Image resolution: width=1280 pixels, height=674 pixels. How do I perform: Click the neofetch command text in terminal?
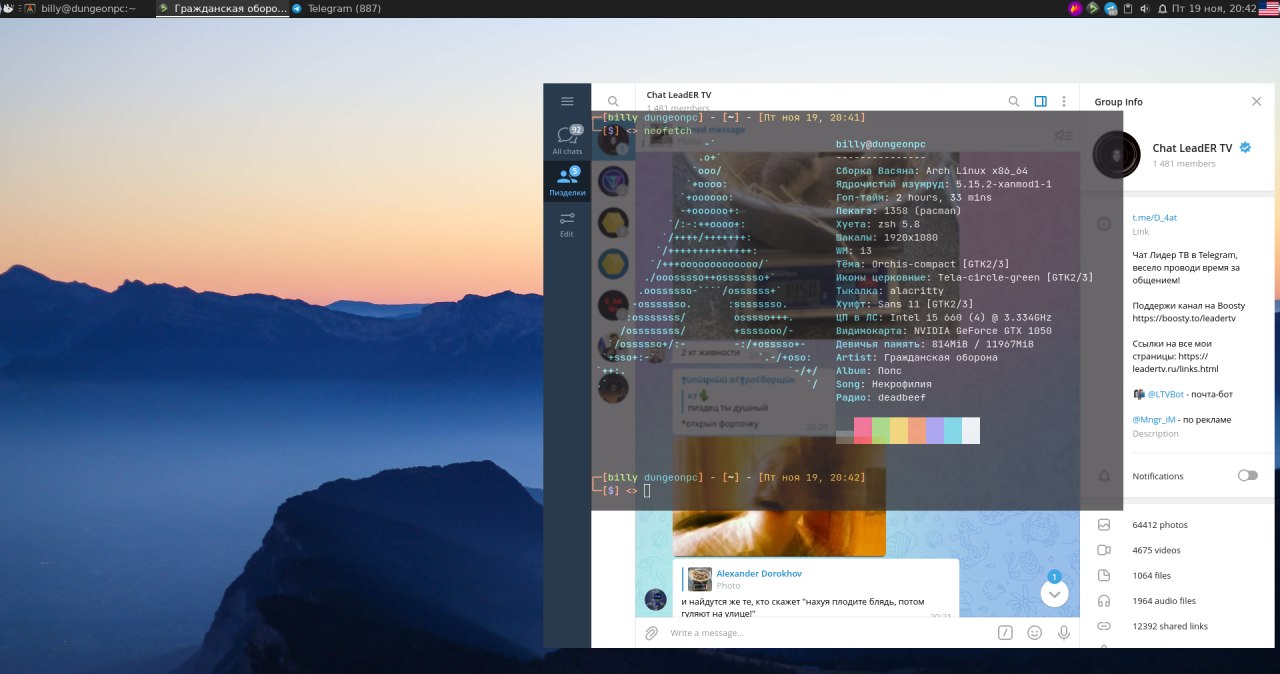(667, 130)
